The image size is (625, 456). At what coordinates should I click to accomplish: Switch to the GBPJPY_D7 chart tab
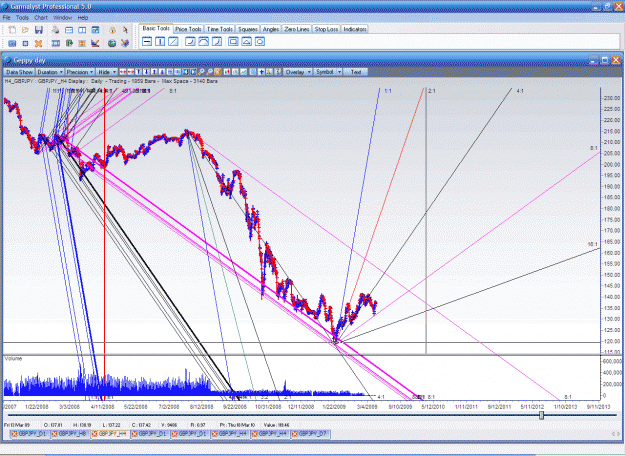pos(312,434)
